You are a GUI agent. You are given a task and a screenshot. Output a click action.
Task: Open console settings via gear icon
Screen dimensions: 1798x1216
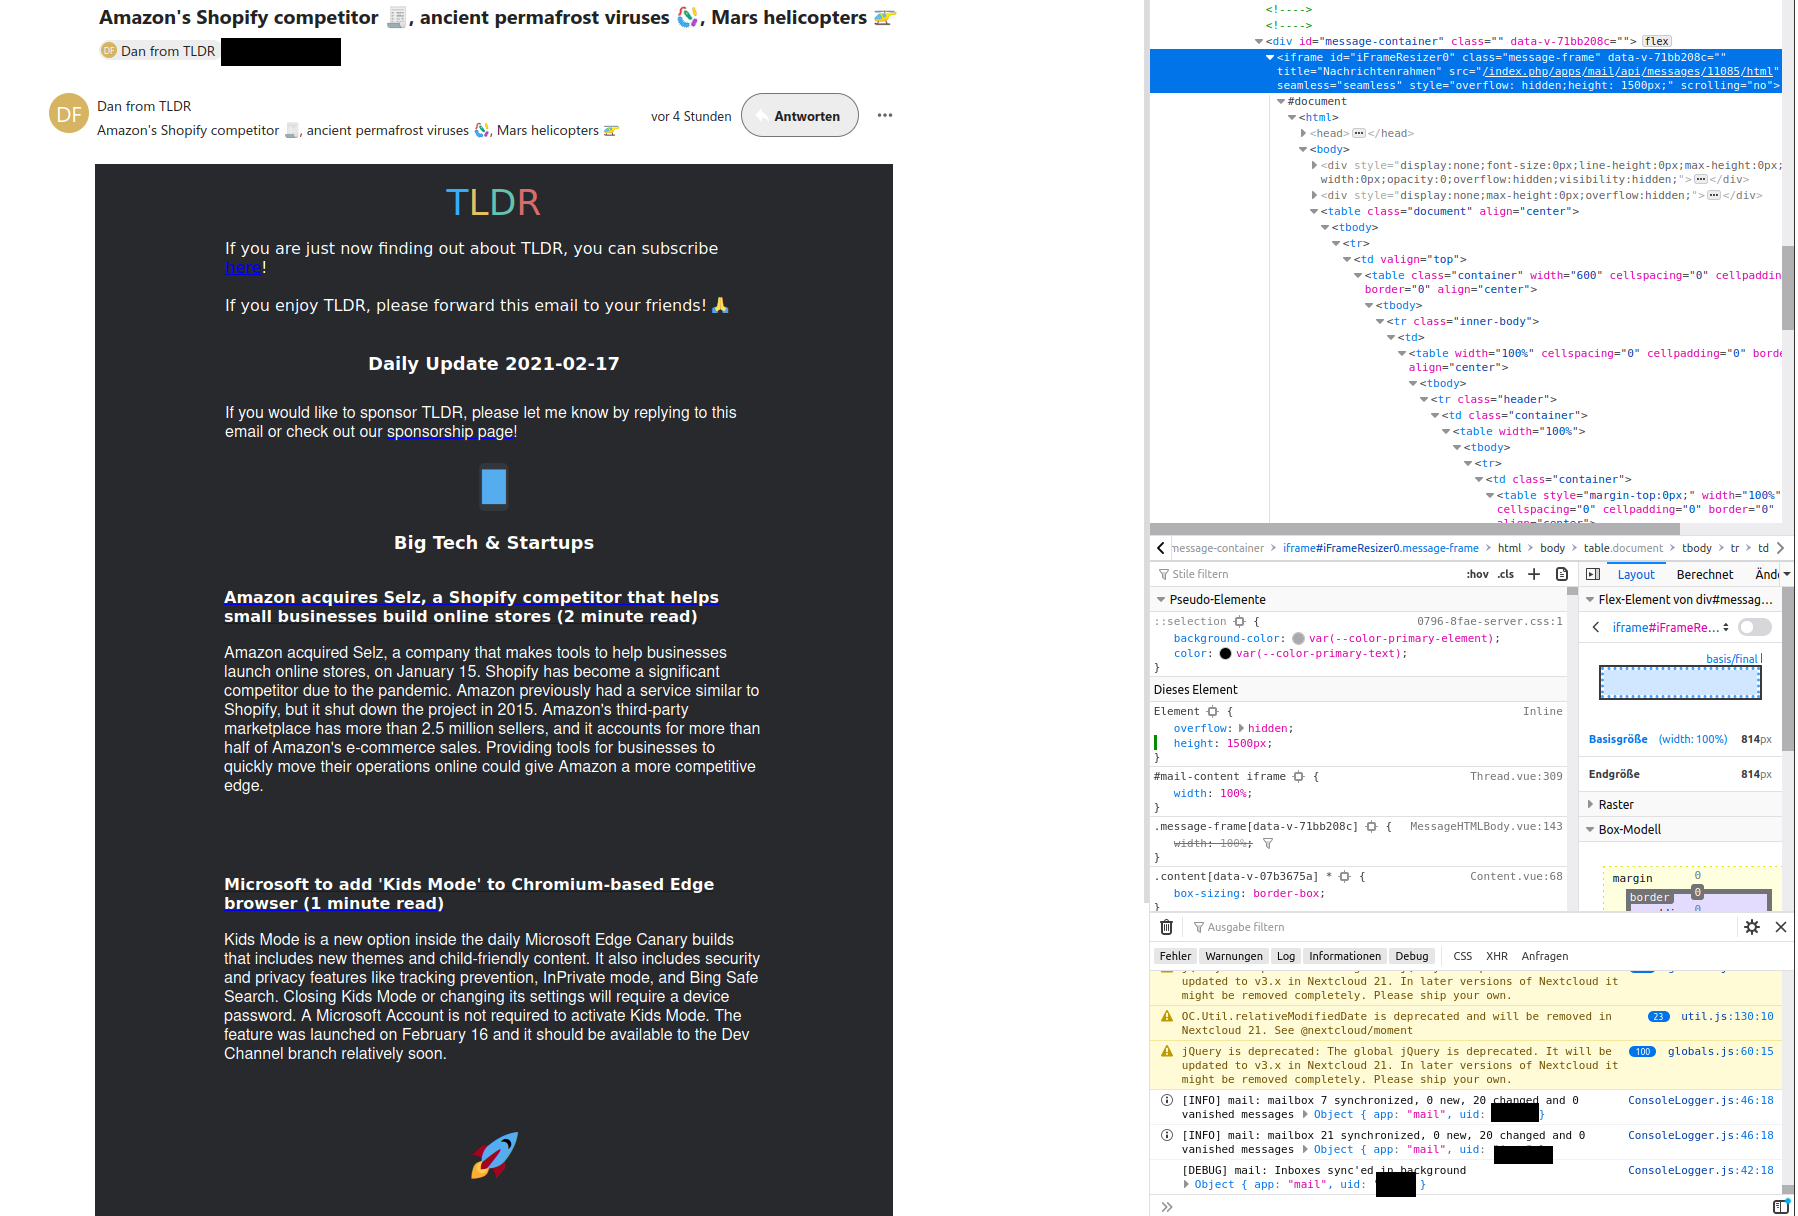(1752, 927)
